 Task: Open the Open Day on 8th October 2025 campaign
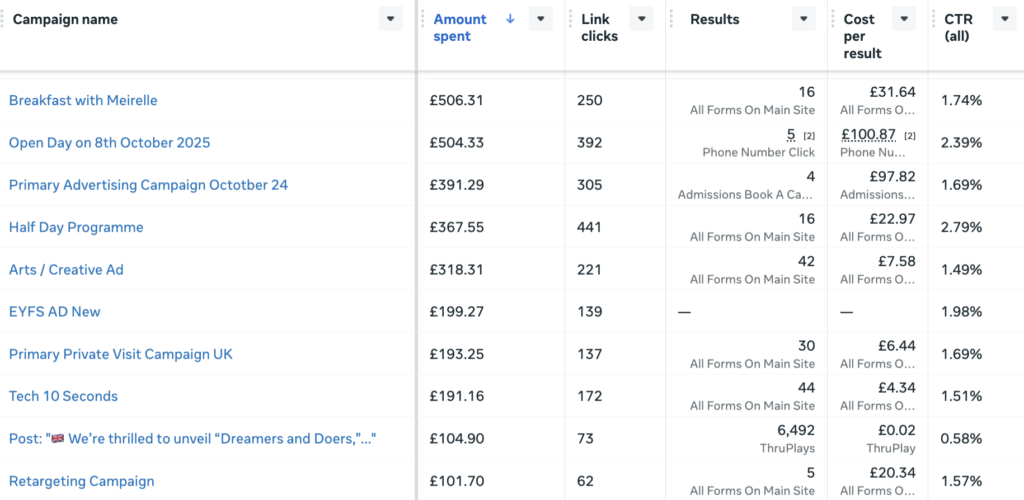[110, 142]
